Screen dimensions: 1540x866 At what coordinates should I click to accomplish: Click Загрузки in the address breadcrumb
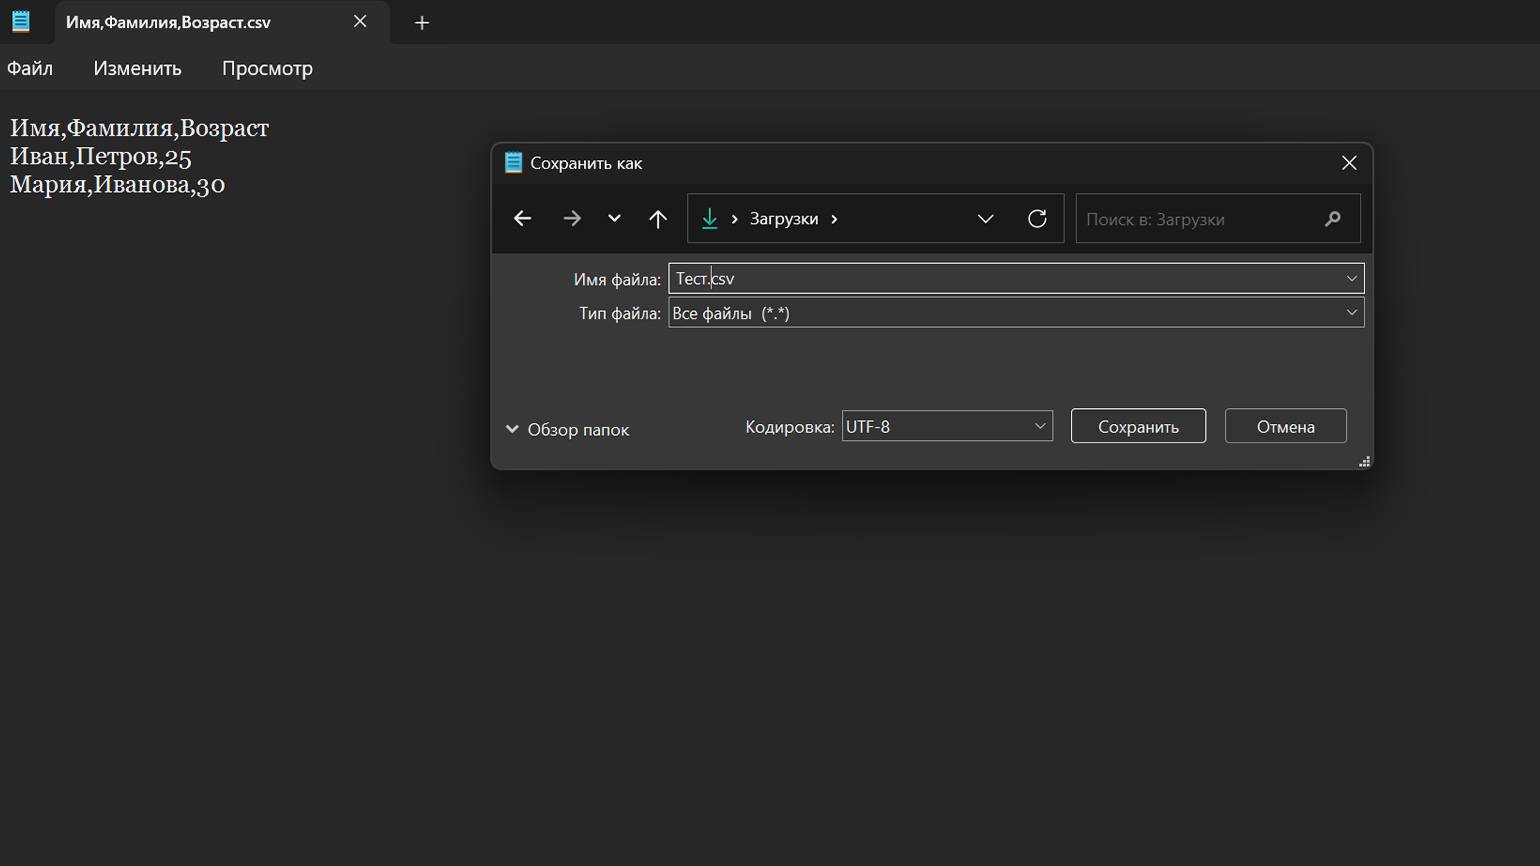pyautogui.click(x=784, y=218)
